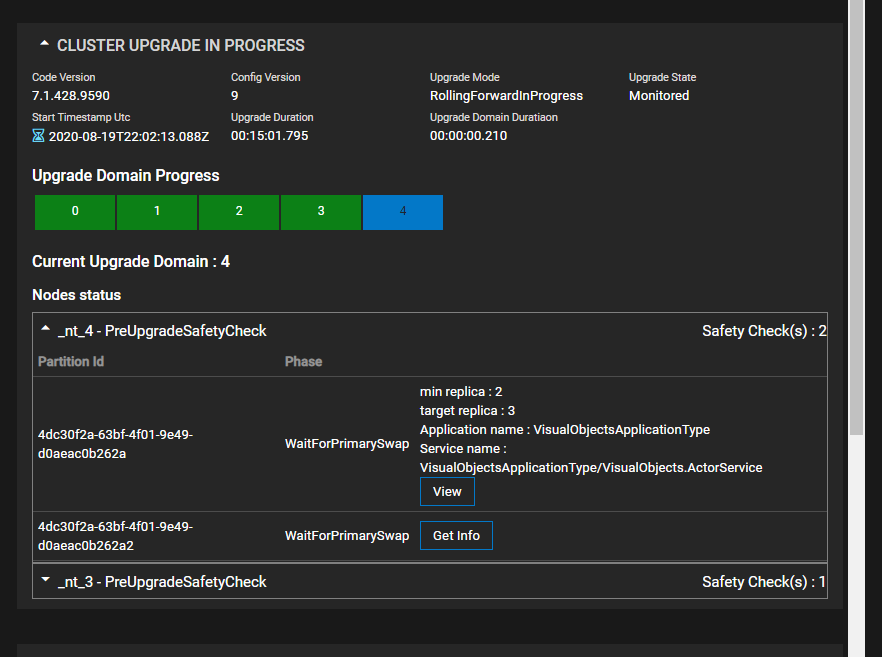Expand the _nt_3 PreUpgradeSafetyCheck section
The image size is (882, 657).
[43, 578]
